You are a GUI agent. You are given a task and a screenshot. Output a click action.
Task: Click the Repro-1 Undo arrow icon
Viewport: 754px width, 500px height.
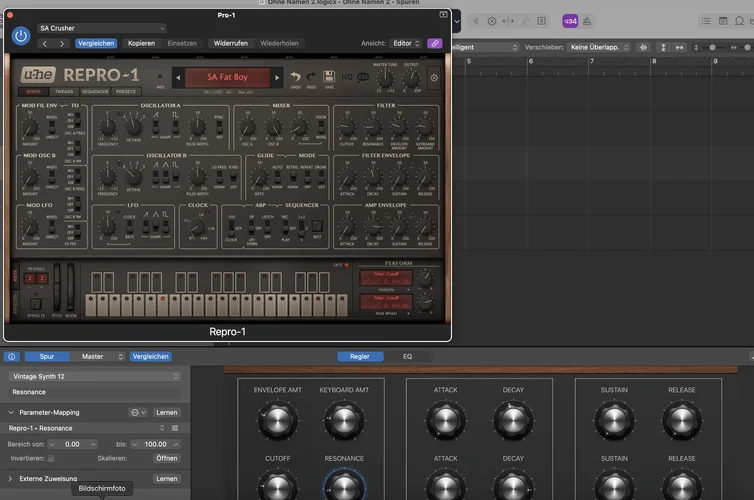[296, 77]
